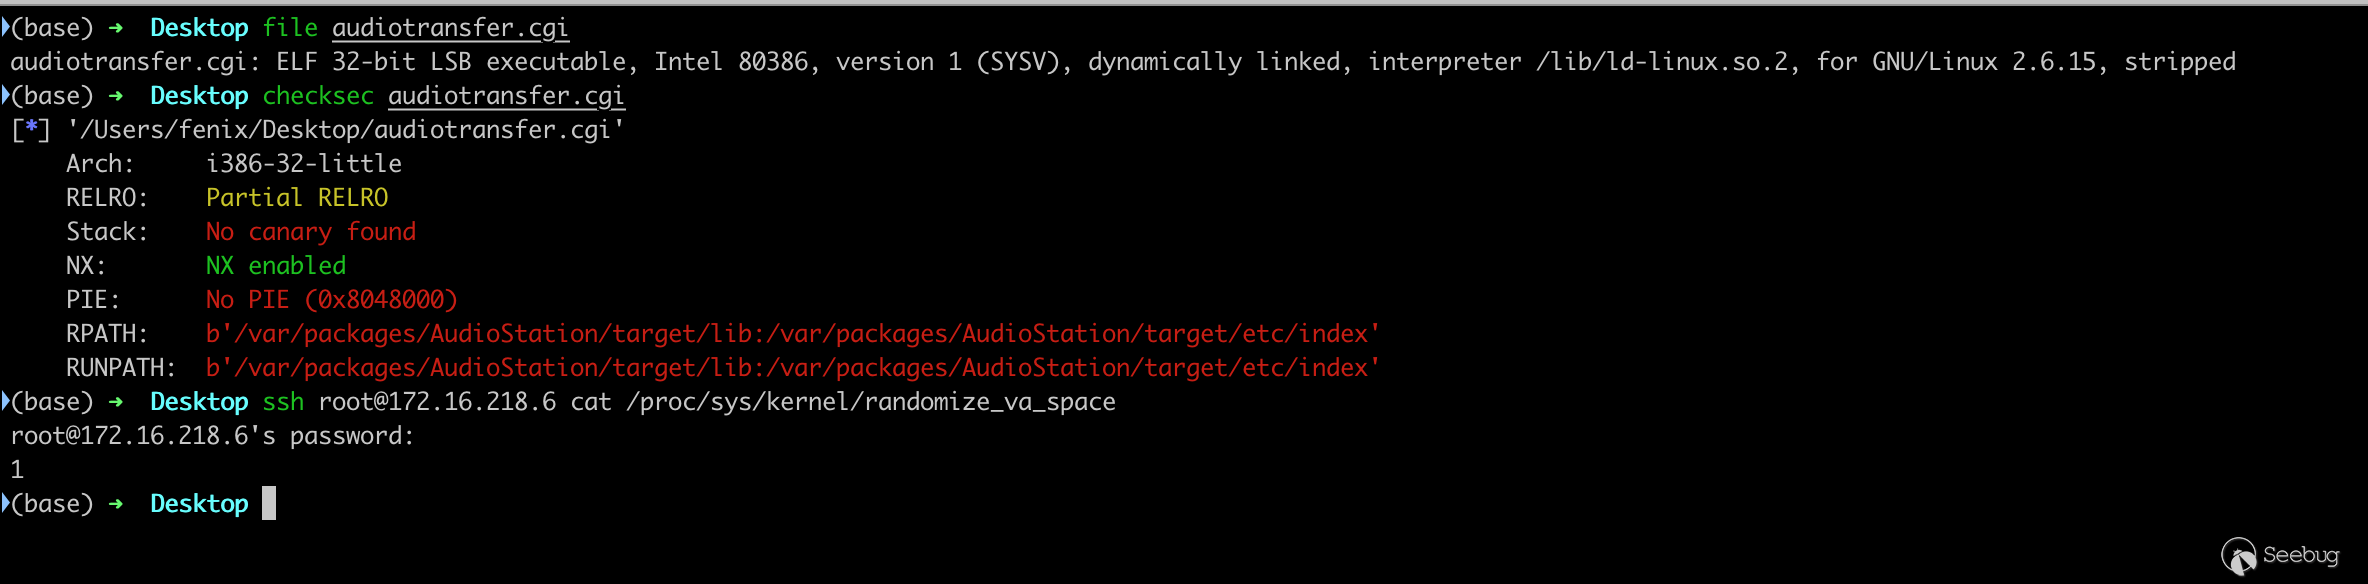Click the green NX enabled text
Viewport: 2368px width, 584px height.
pyautogui.click(x=276, y=266)
